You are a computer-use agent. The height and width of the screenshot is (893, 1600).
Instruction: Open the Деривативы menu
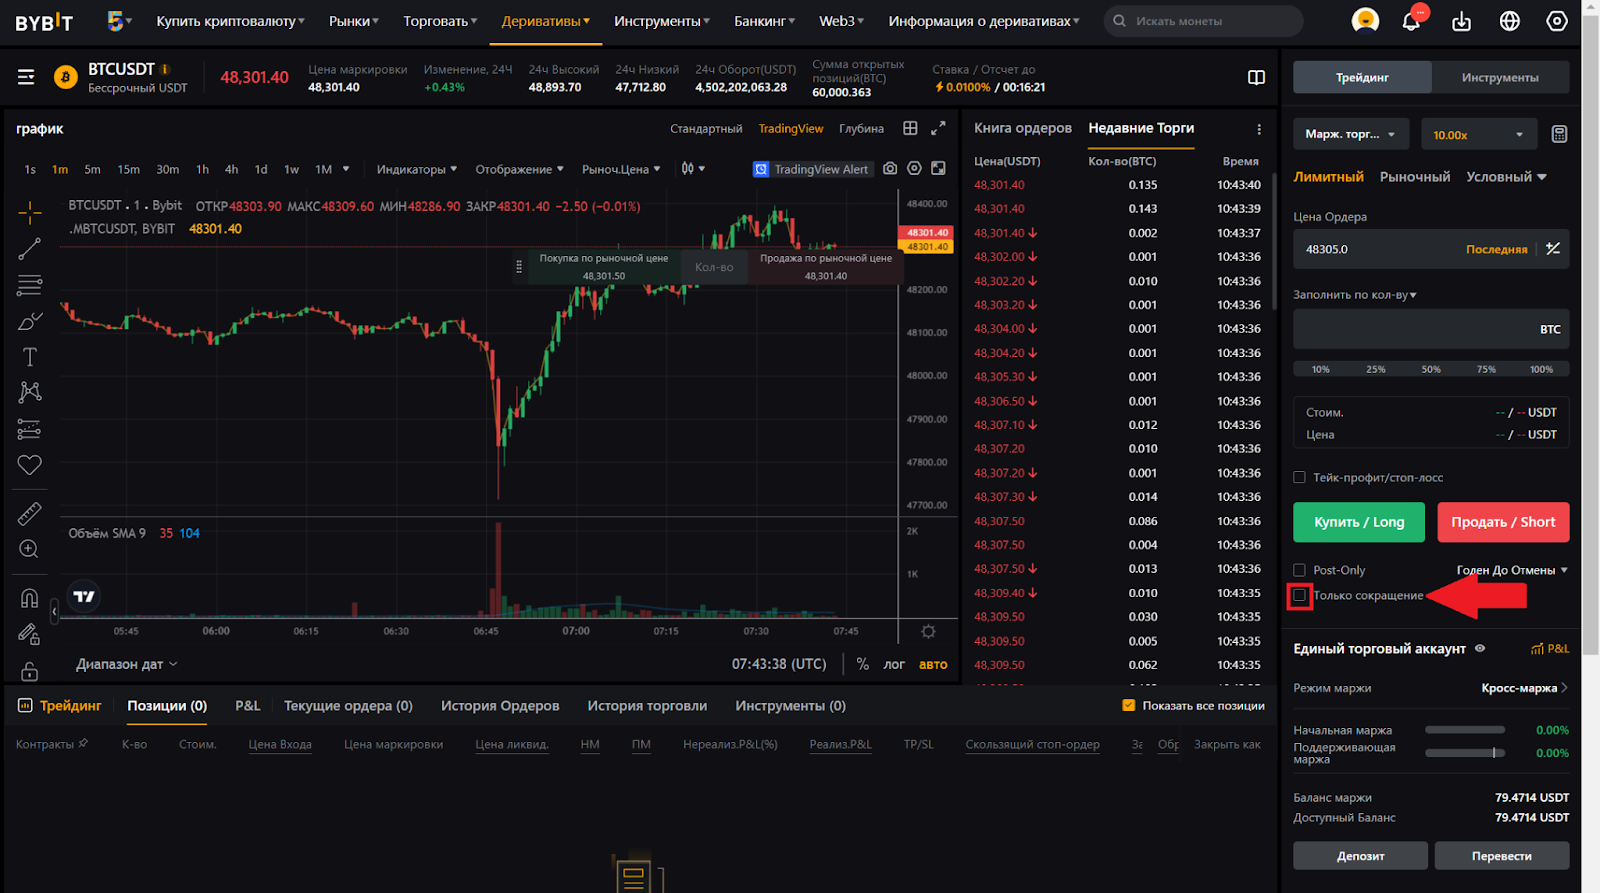pyautogui.click(x=545, y=20)
